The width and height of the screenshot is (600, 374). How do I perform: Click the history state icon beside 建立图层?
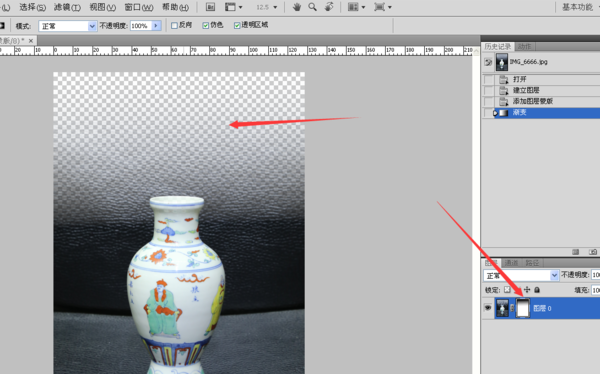tap(504, 90)
